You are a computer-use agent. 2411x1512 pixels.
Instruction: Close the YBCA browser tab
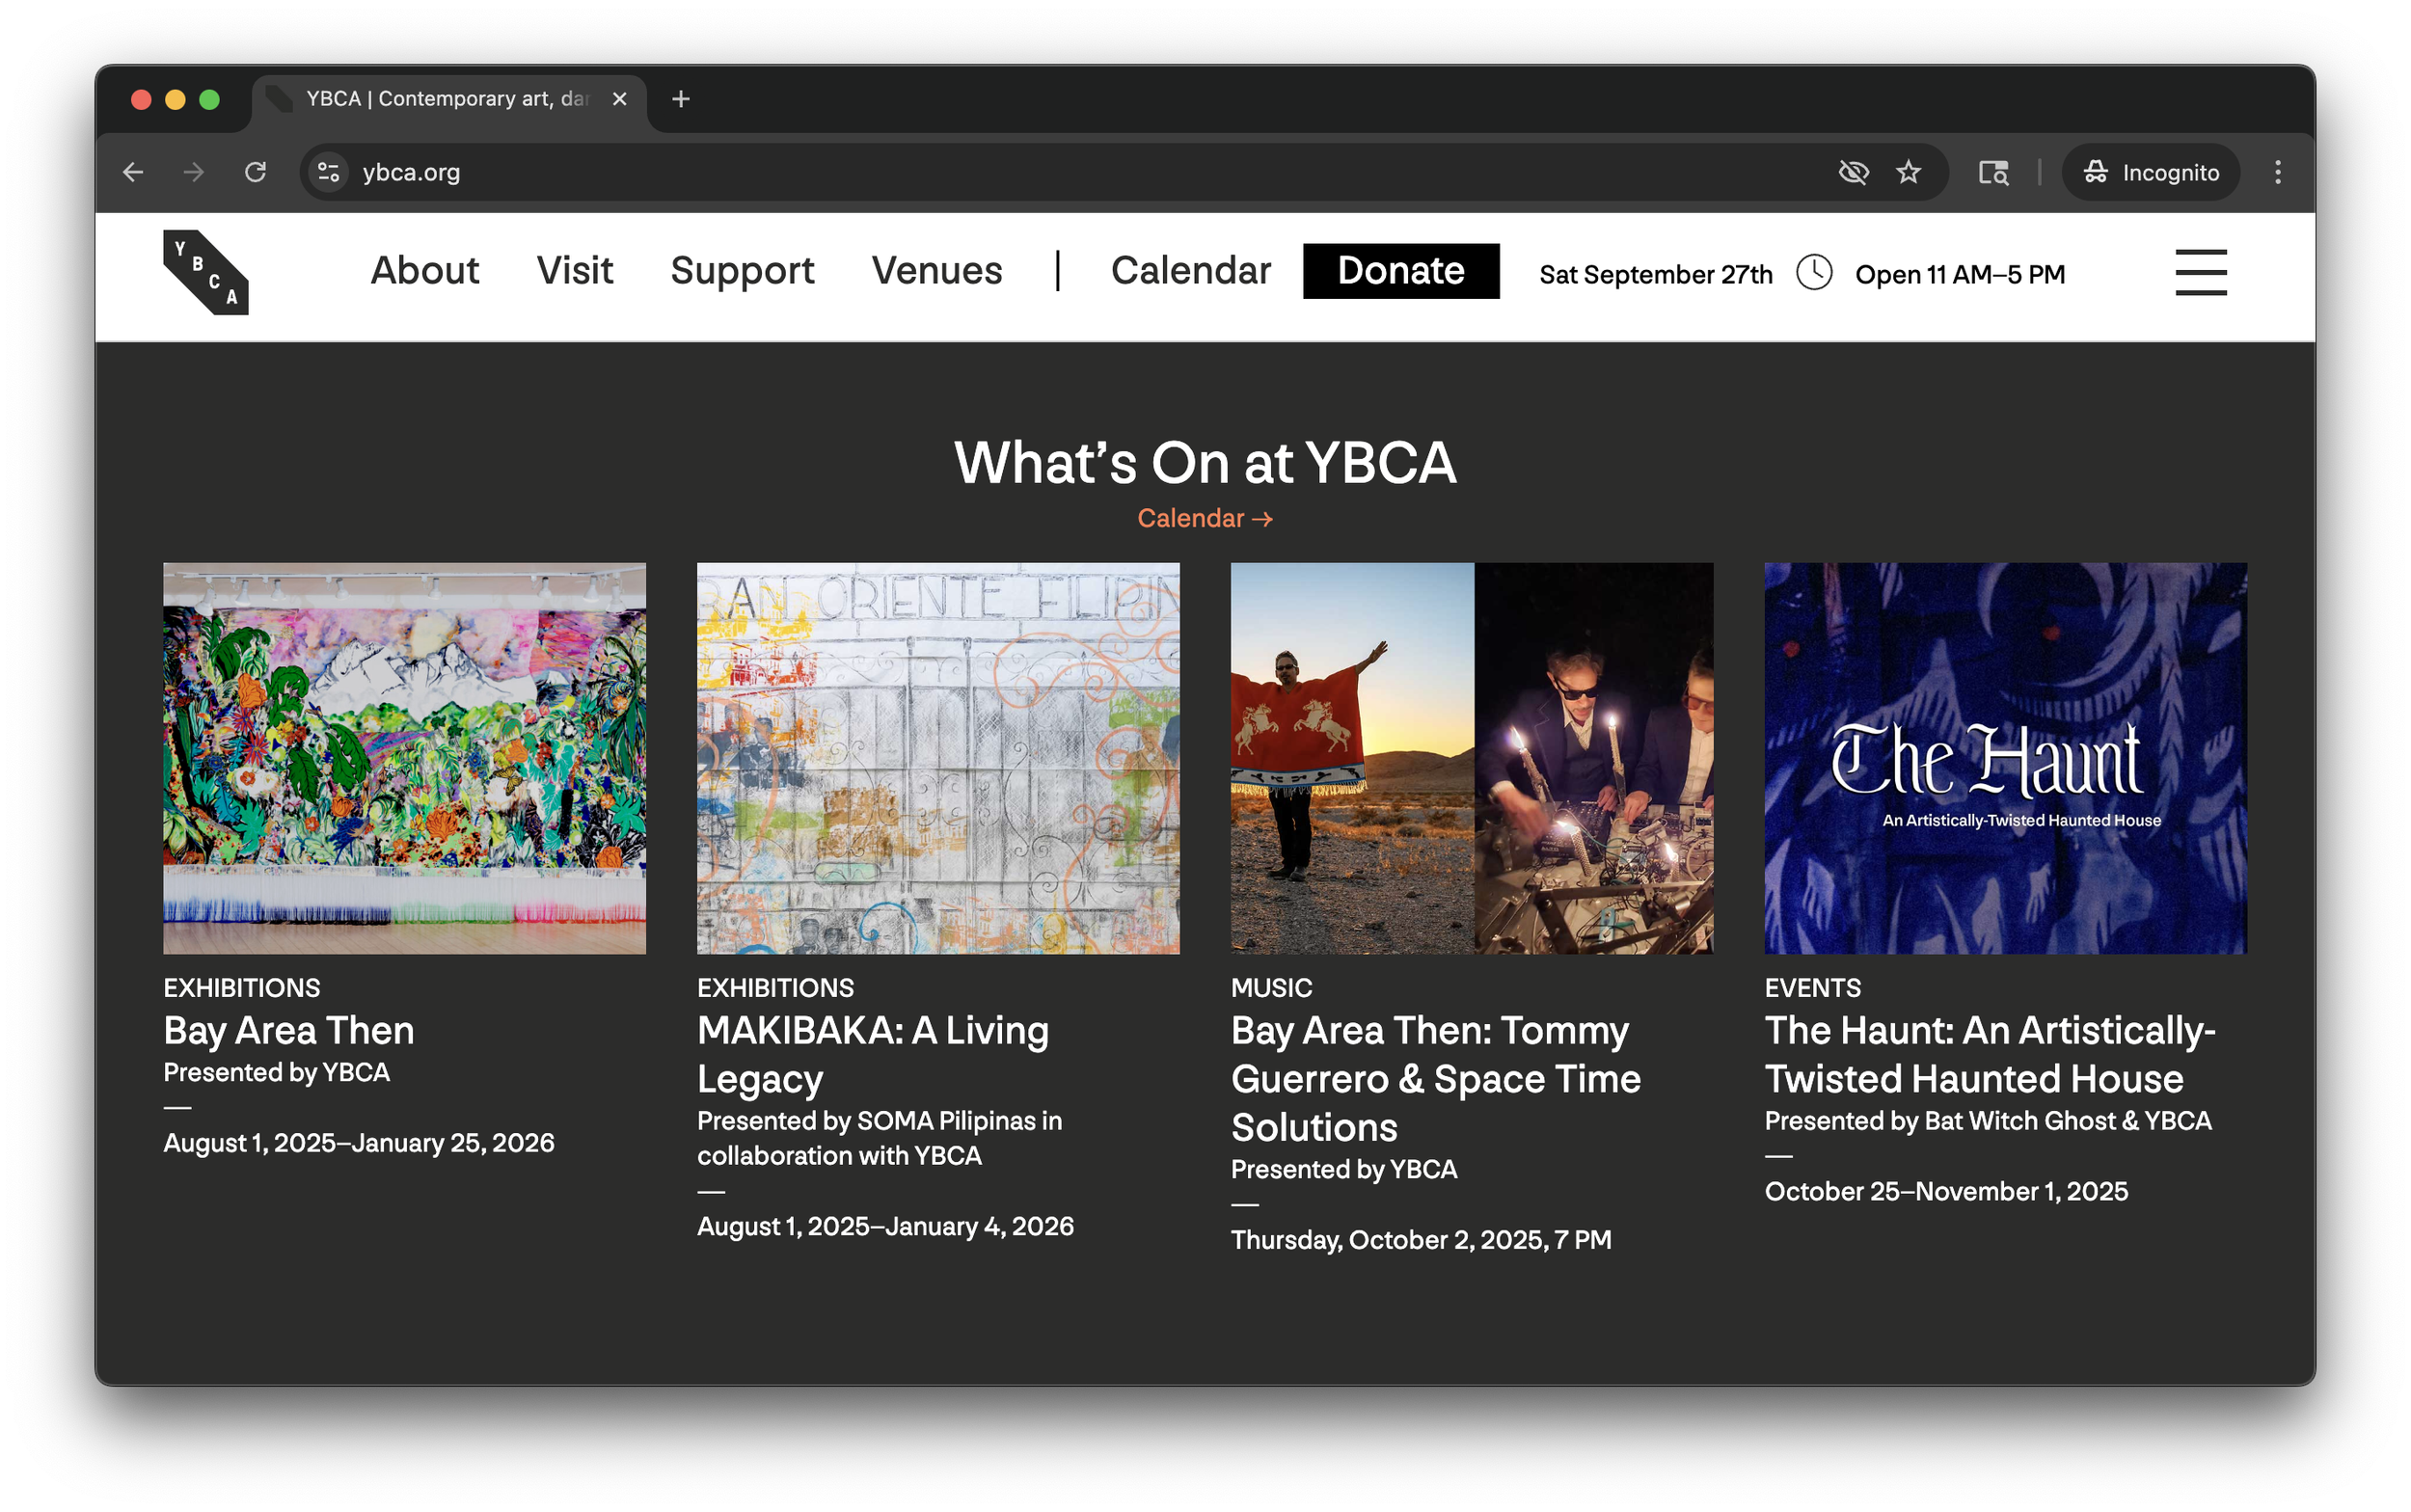click(619, 99)
